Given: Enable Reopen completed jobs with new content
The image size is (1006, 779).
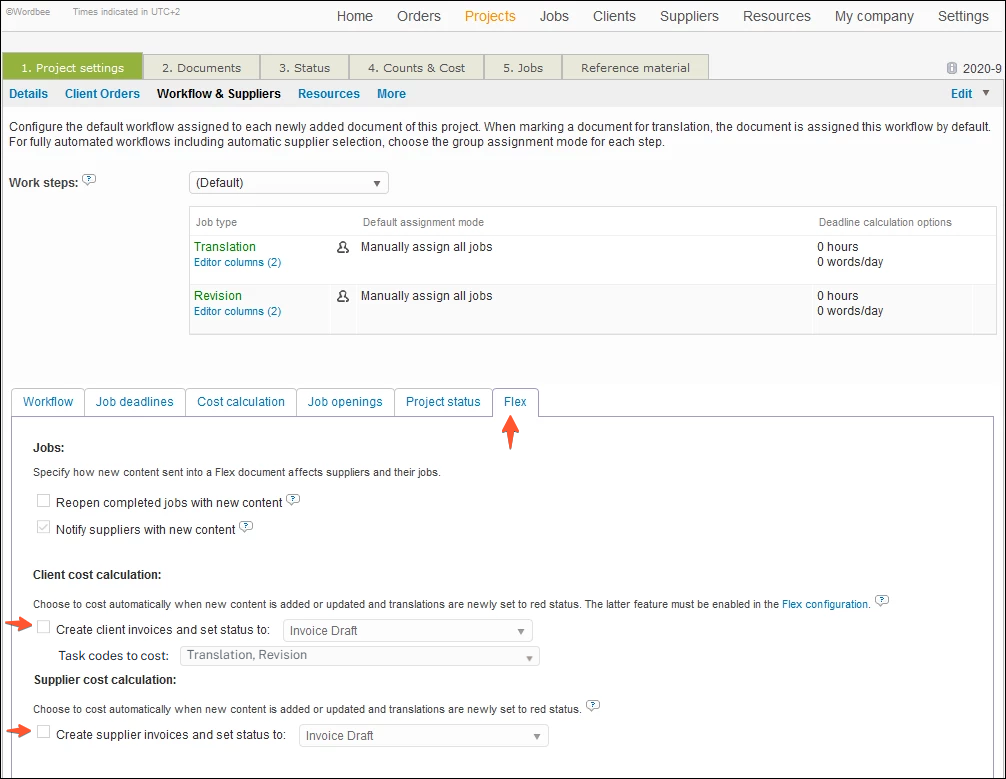Looking at the screenshot, I should (44, 501).
